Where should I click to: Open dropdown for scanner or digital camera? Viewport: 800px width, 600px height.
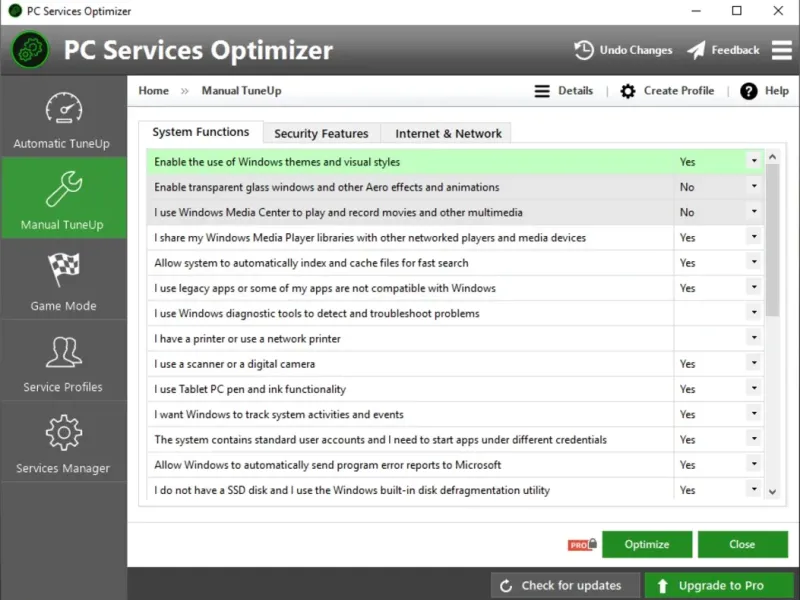coord(754,363)
